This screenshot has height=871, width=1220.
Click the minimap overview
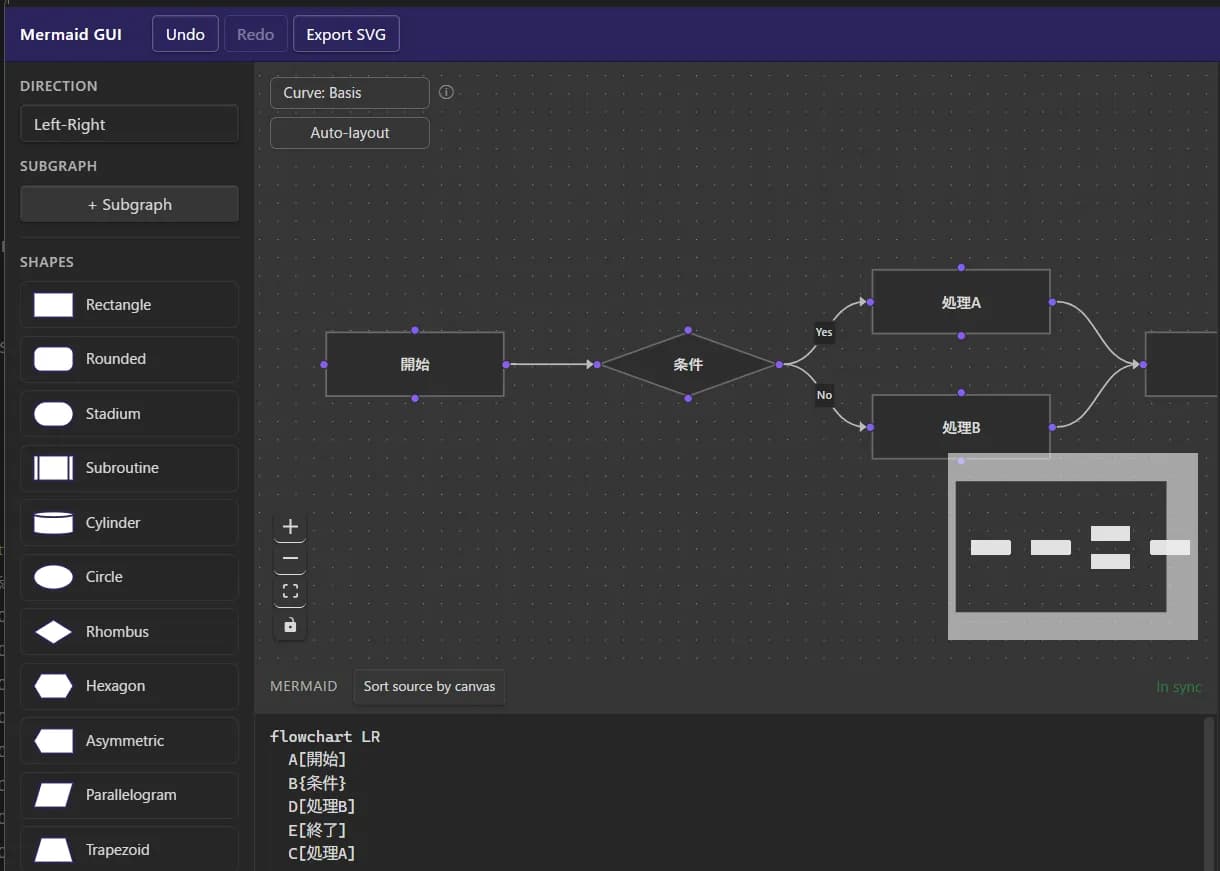pos(1073,546)
